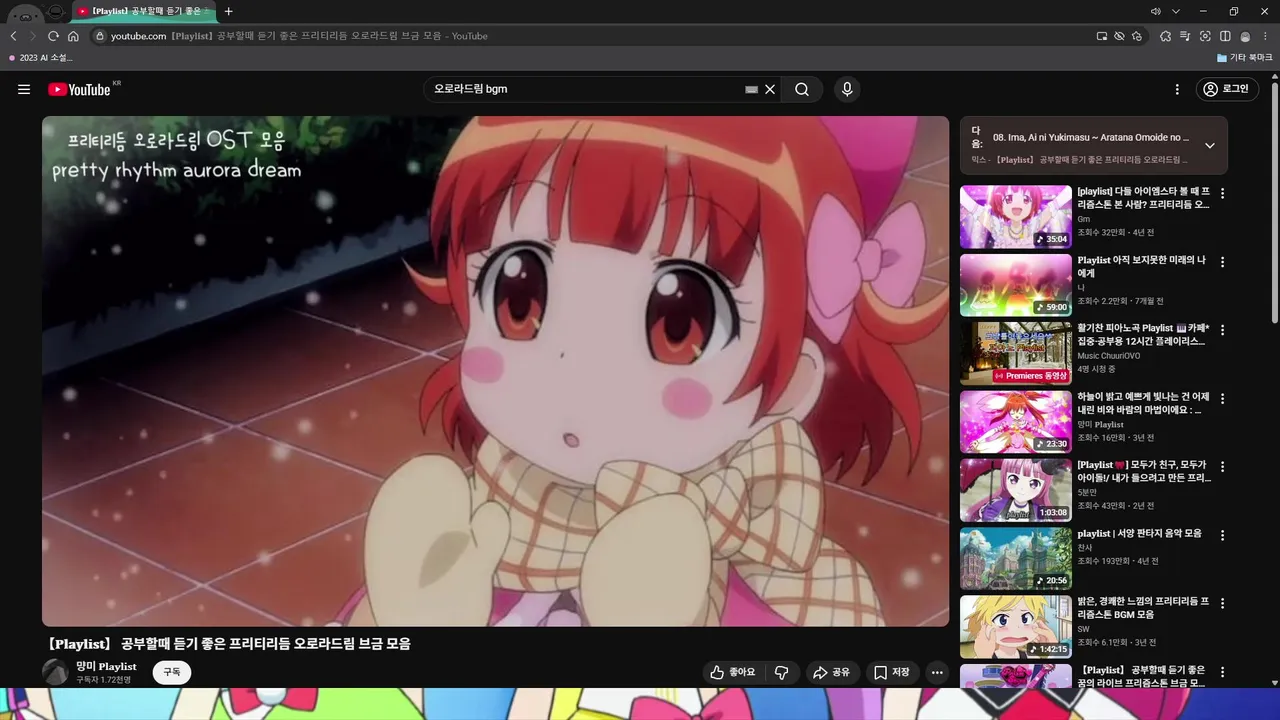Image resolution: width=1280 pixels, height=720 pixels.
Task: Open the 기타 북마크 folder
Action: click(1245, 58)
